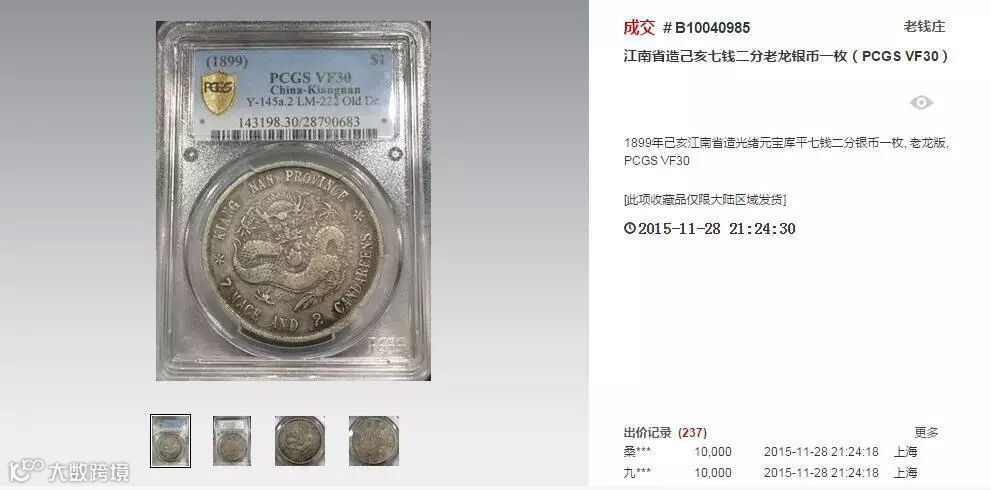This screenshot has width=991, height=490.
Task: Open the 老钱庄 seller link
Action: click(x=924, y=27)
